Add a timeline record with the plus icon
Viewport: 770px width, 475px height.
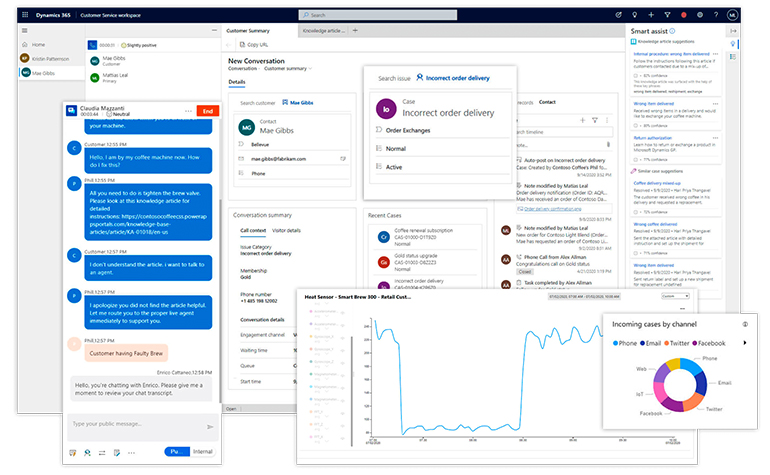582,120
